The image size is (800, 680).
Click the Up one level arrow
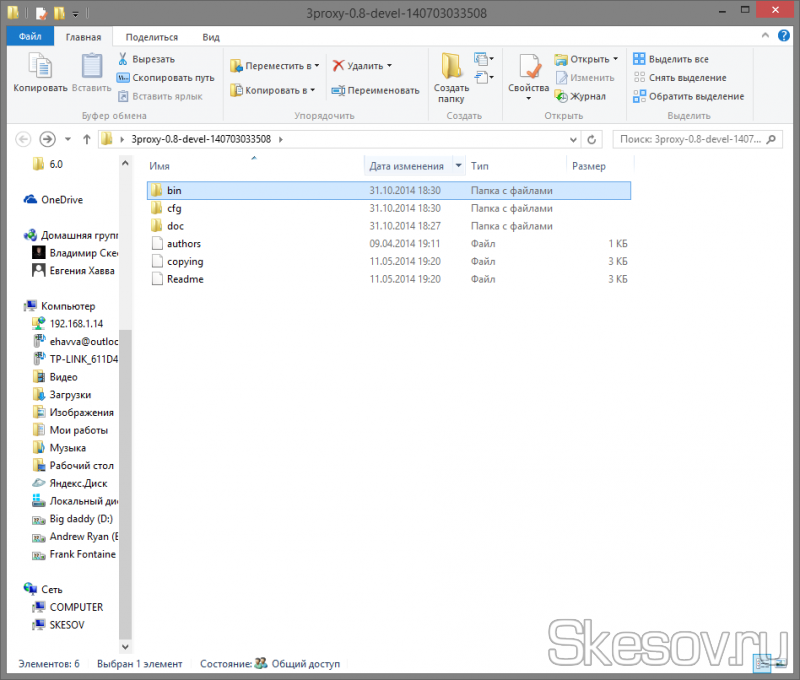click(x=87, y=139)
